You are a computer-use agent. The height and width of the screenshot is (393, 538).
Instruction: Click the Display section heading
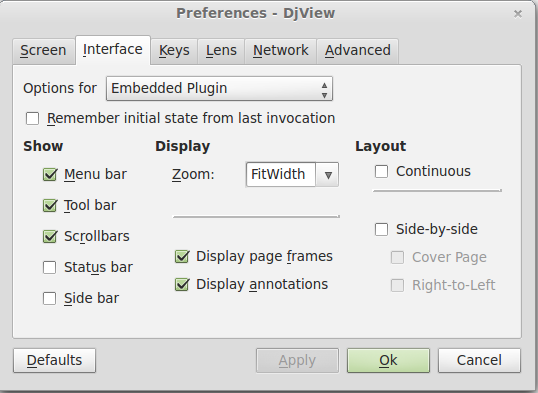(183, 147)
